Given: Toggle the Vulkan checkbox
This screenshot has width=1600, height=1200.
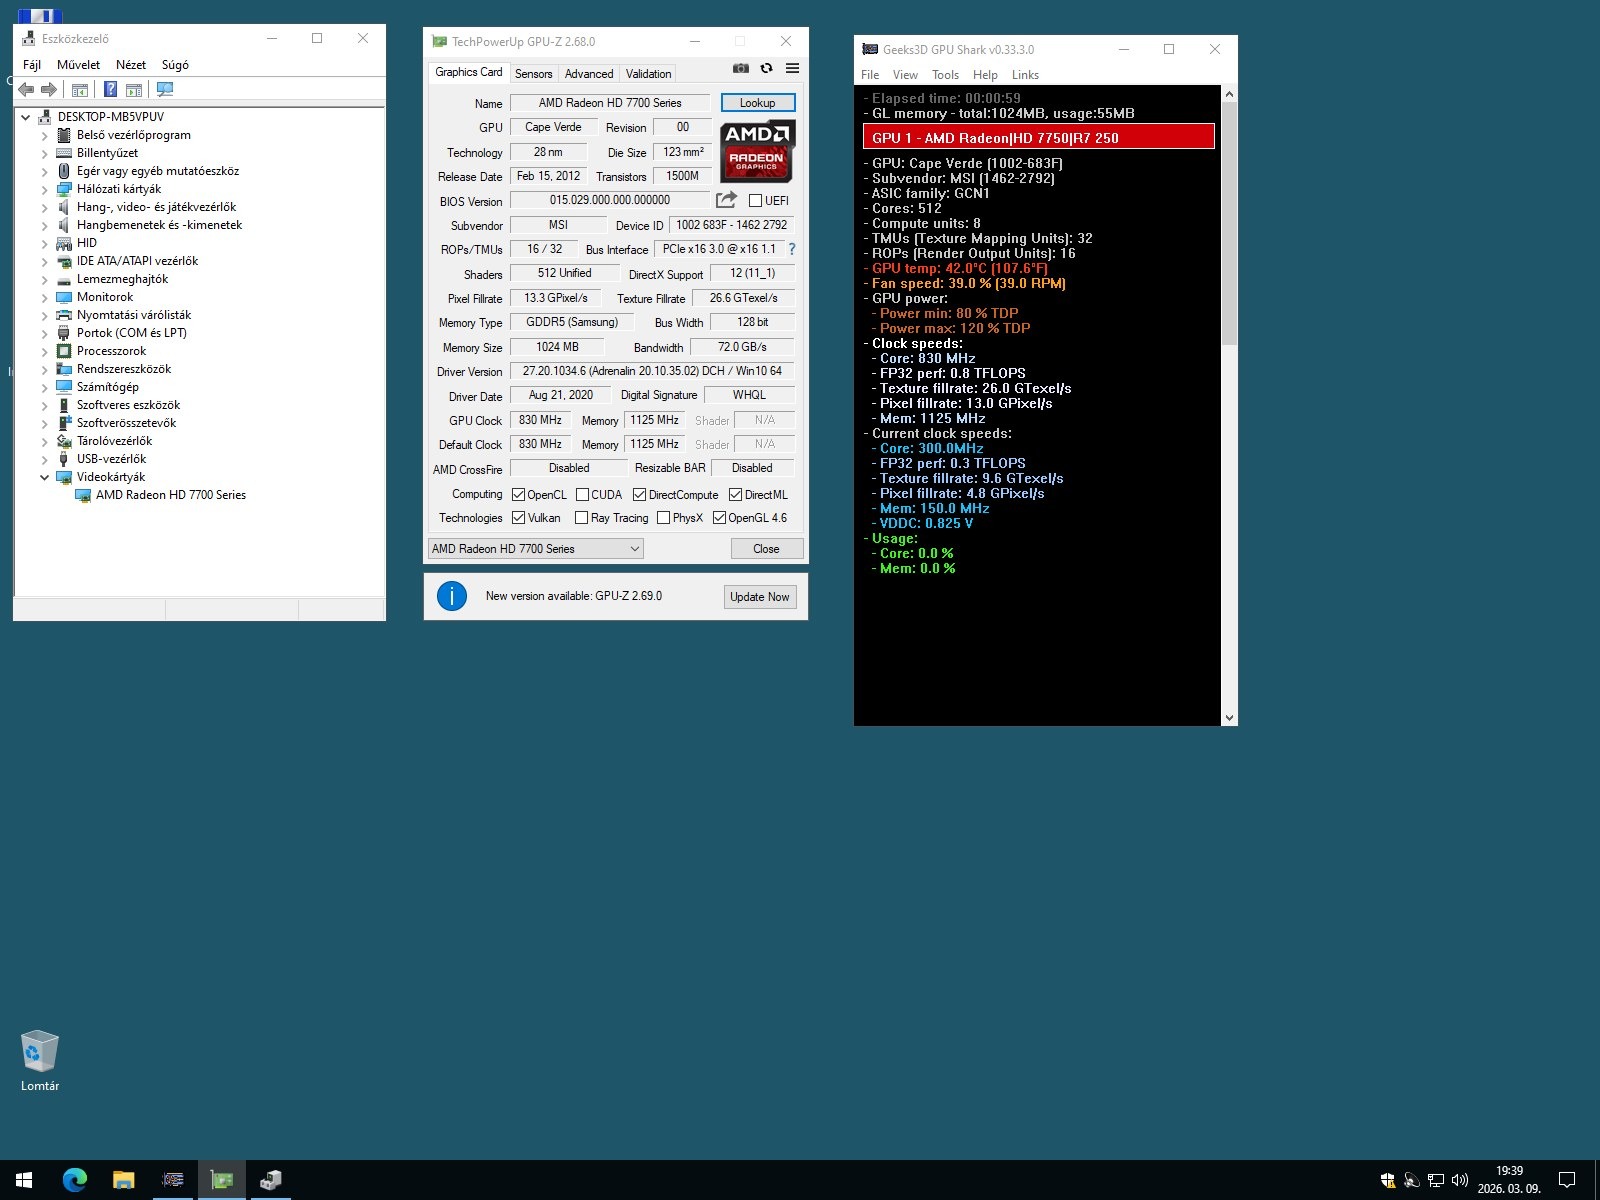Looking at the screenshot, I should [x=519, y=518].
